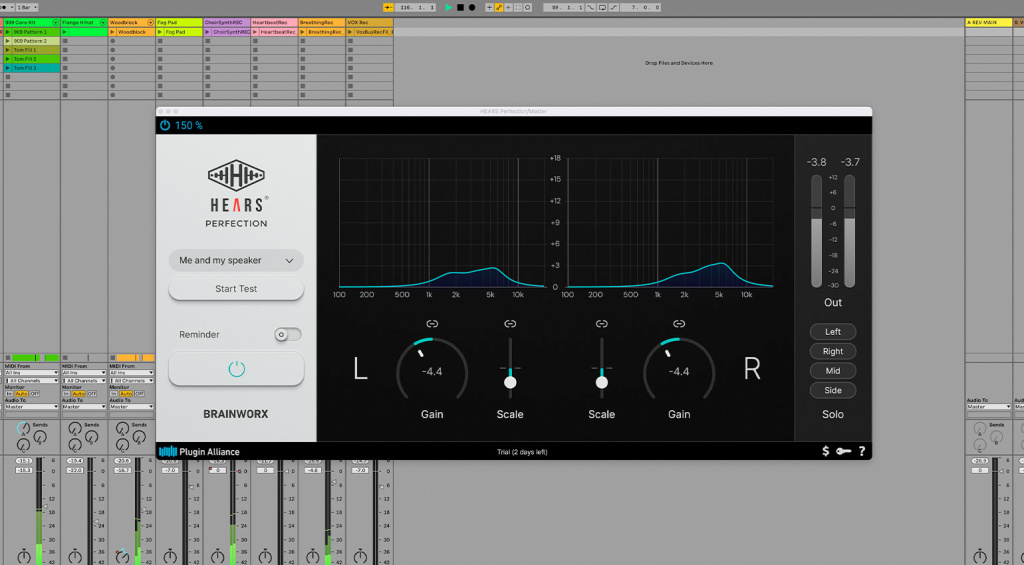The height and width of the screenshot is (565, 1024).
Task: Set 909 Core Kit monitor to Auto
Action: pyautogui.click(x=22, y=394)
